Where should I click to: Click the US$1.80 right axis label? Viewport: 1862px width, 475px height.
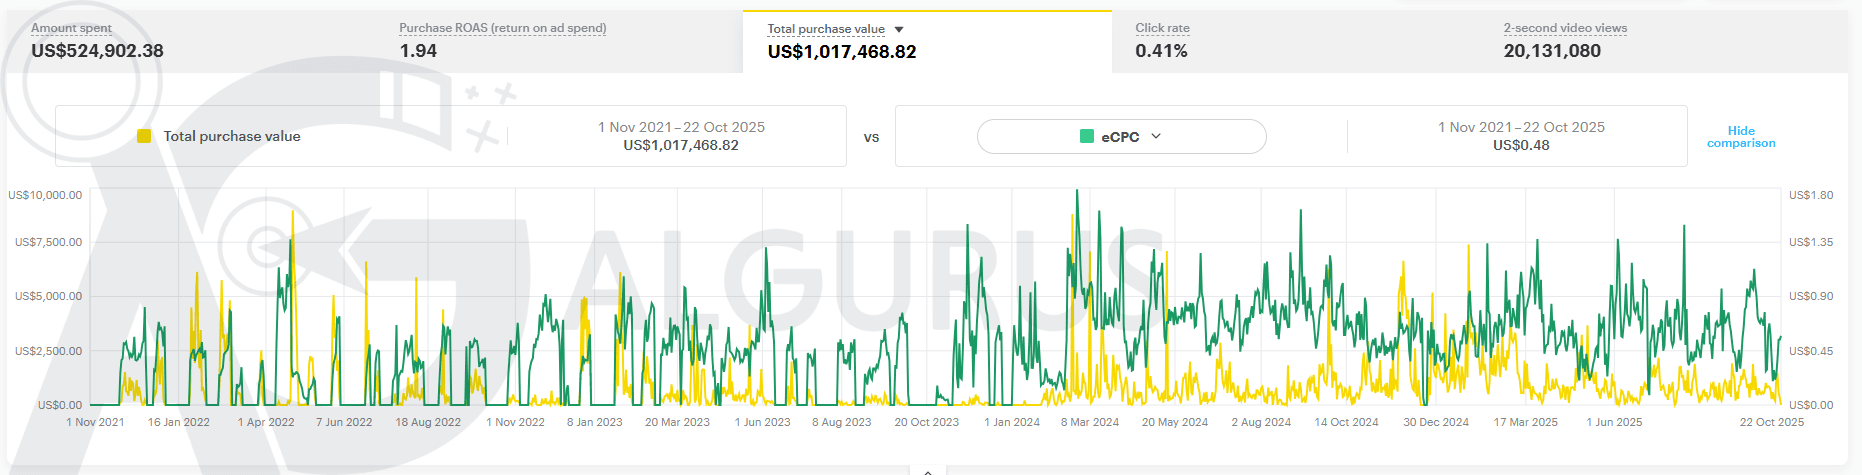(1810, 195)
